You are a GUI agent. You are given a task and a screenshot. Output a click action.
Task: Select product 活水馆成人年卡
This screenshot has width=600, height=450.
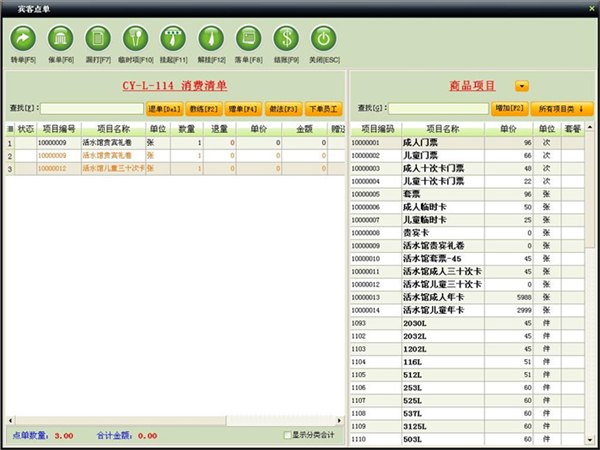(467, 297)
